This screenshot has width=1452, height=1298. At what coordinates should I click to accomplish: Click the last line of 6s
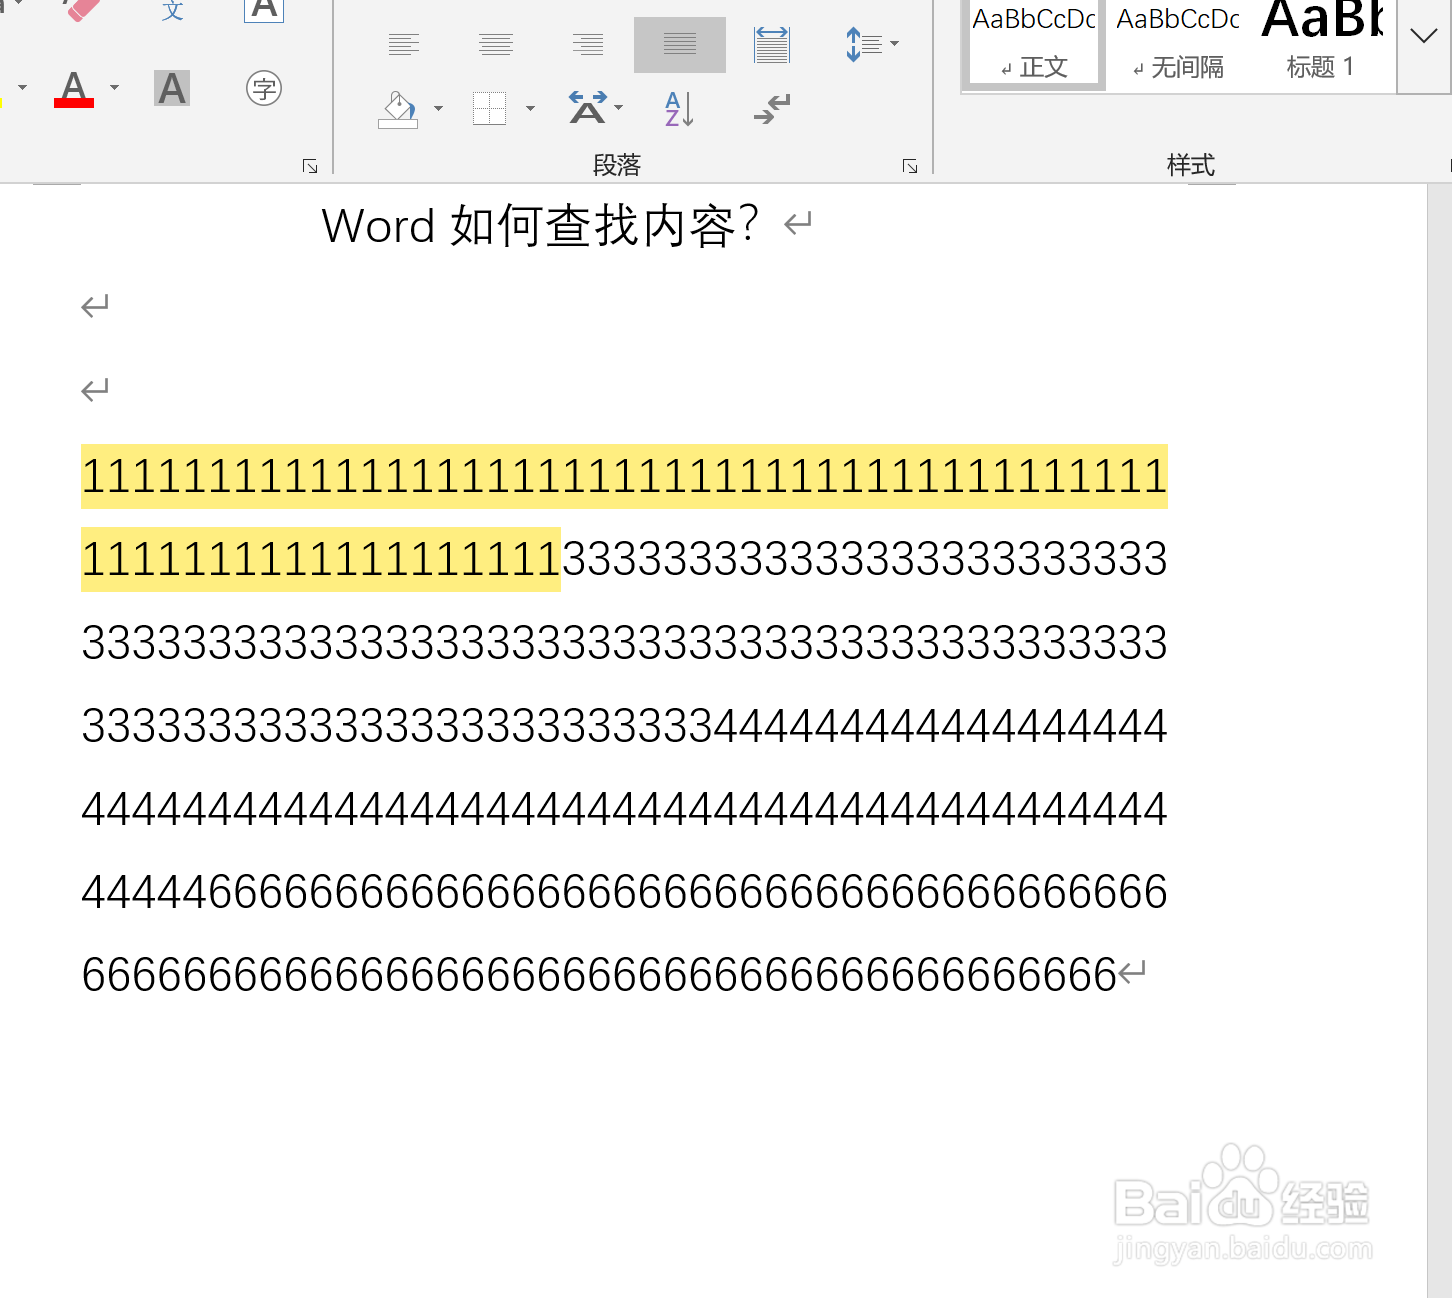click(599, 975)
